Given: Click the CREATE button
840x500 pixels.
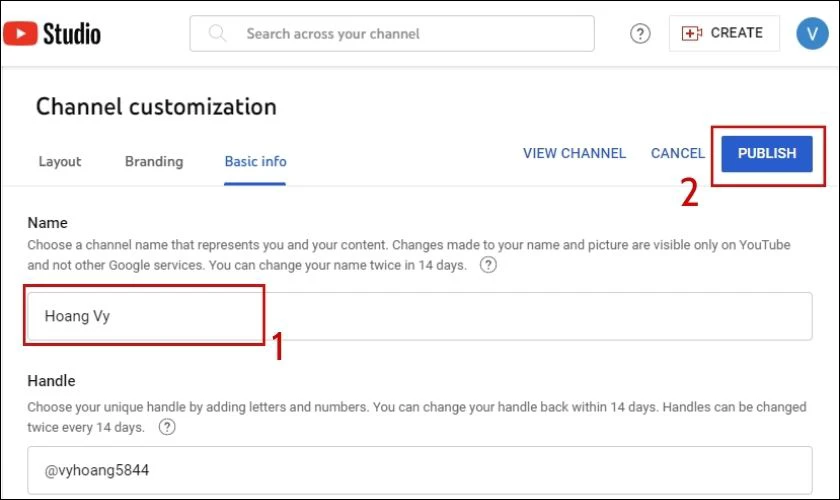Looking at the screenshot, I should 724,33.
